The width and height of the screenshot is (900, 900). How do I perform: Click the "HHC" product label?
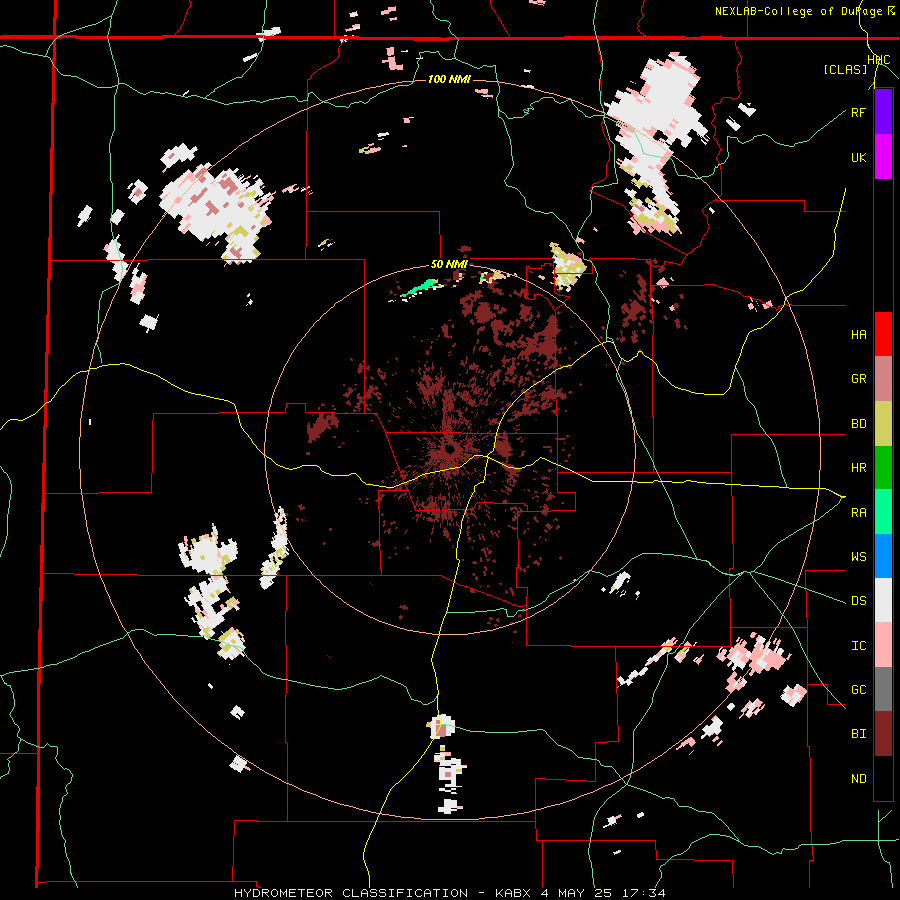878,60
